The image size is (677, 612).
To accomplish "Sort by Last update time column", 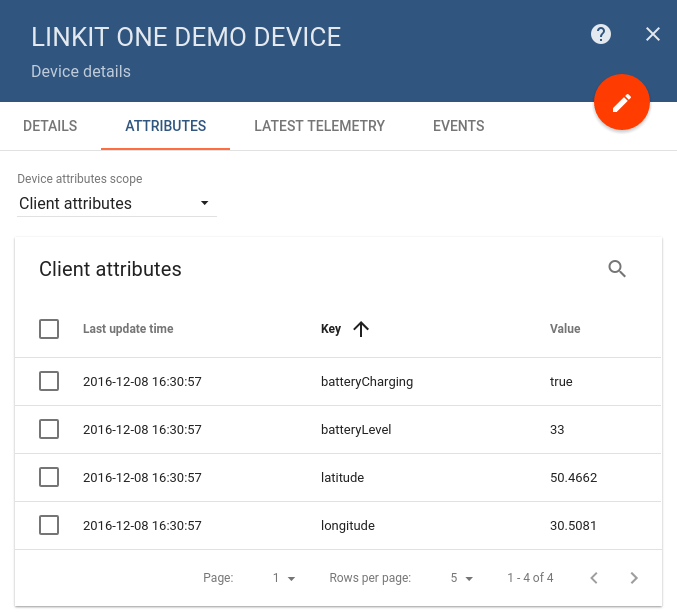I will click(x=128, y=329).
